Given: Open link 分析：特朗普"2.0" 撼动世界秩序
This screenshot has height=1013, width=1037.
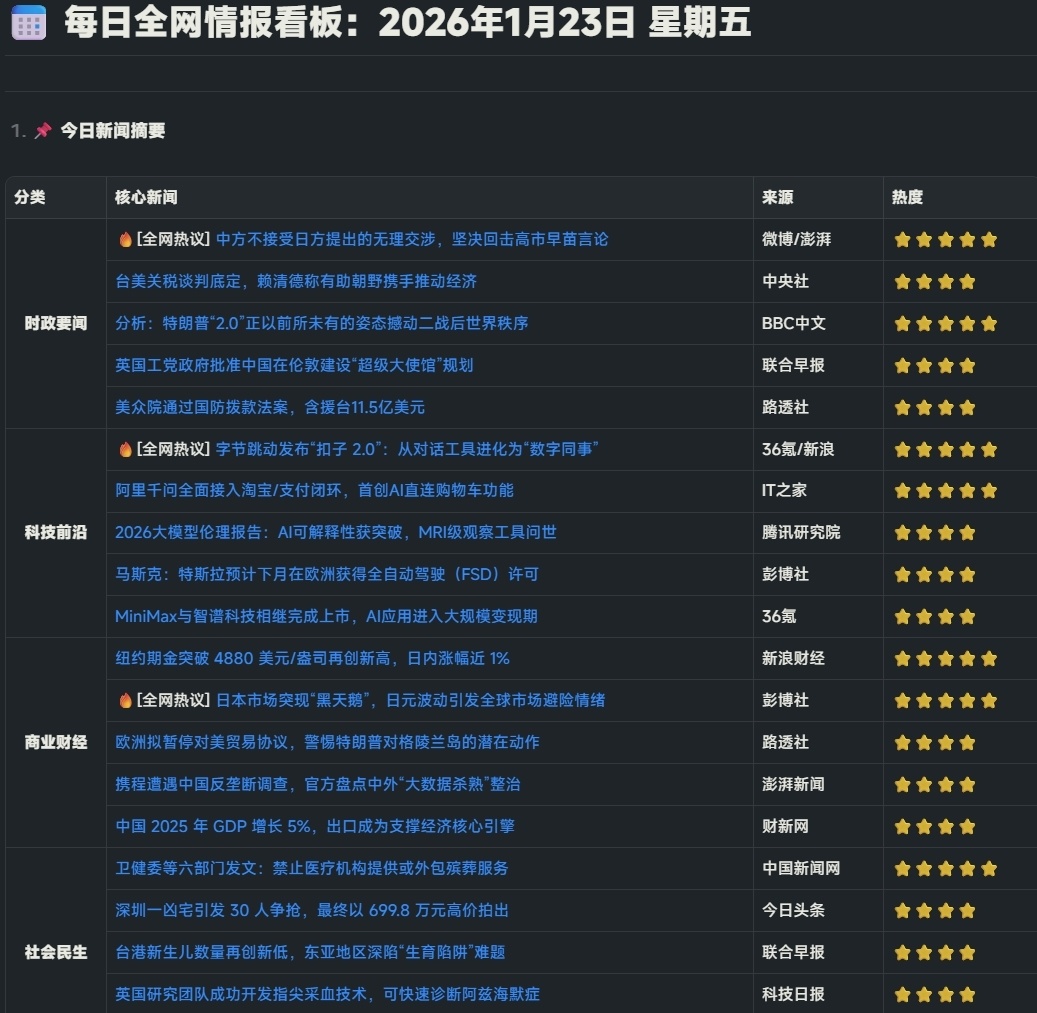Looking at the screenshot, I should click(321, 323).
